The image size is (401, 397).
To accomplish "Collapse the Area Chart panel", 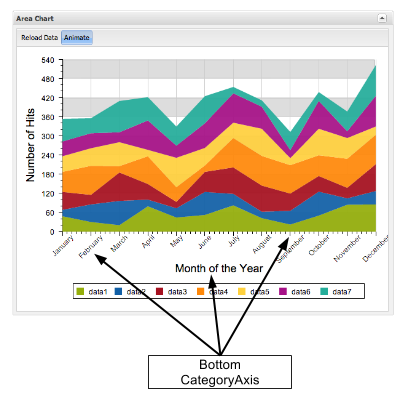I will point(382,18).
